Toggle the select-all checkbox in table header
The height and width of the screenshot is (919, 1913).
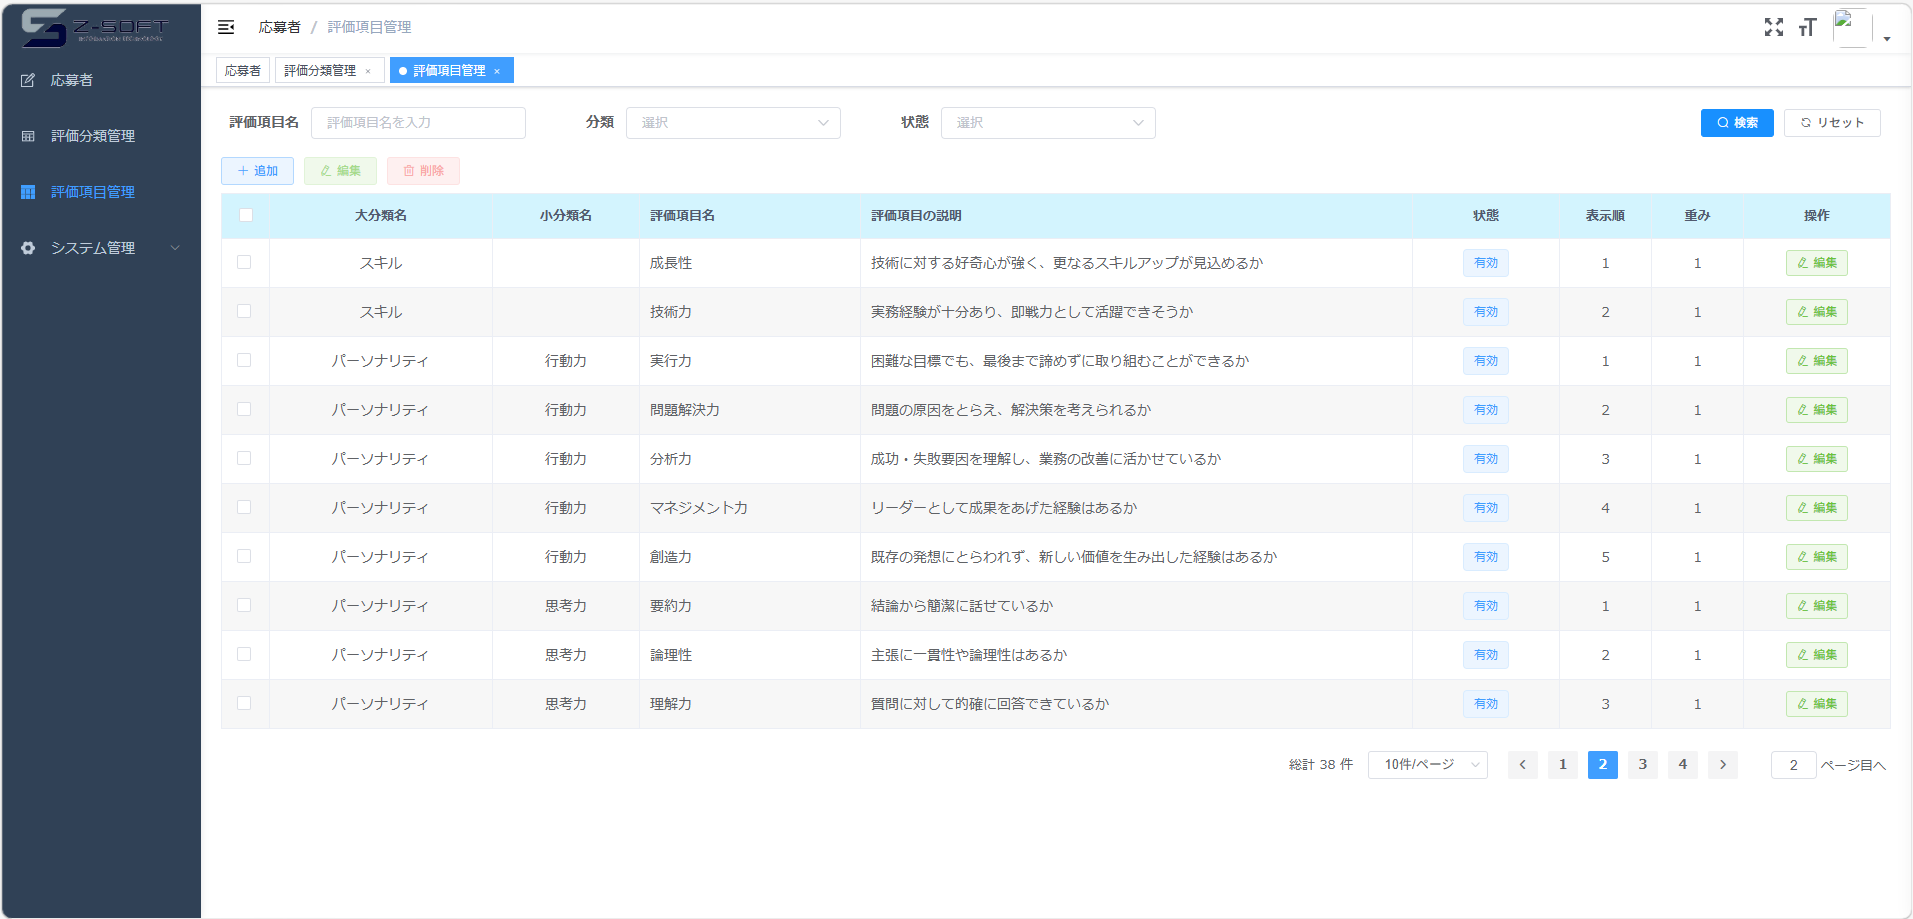(245, 214)
